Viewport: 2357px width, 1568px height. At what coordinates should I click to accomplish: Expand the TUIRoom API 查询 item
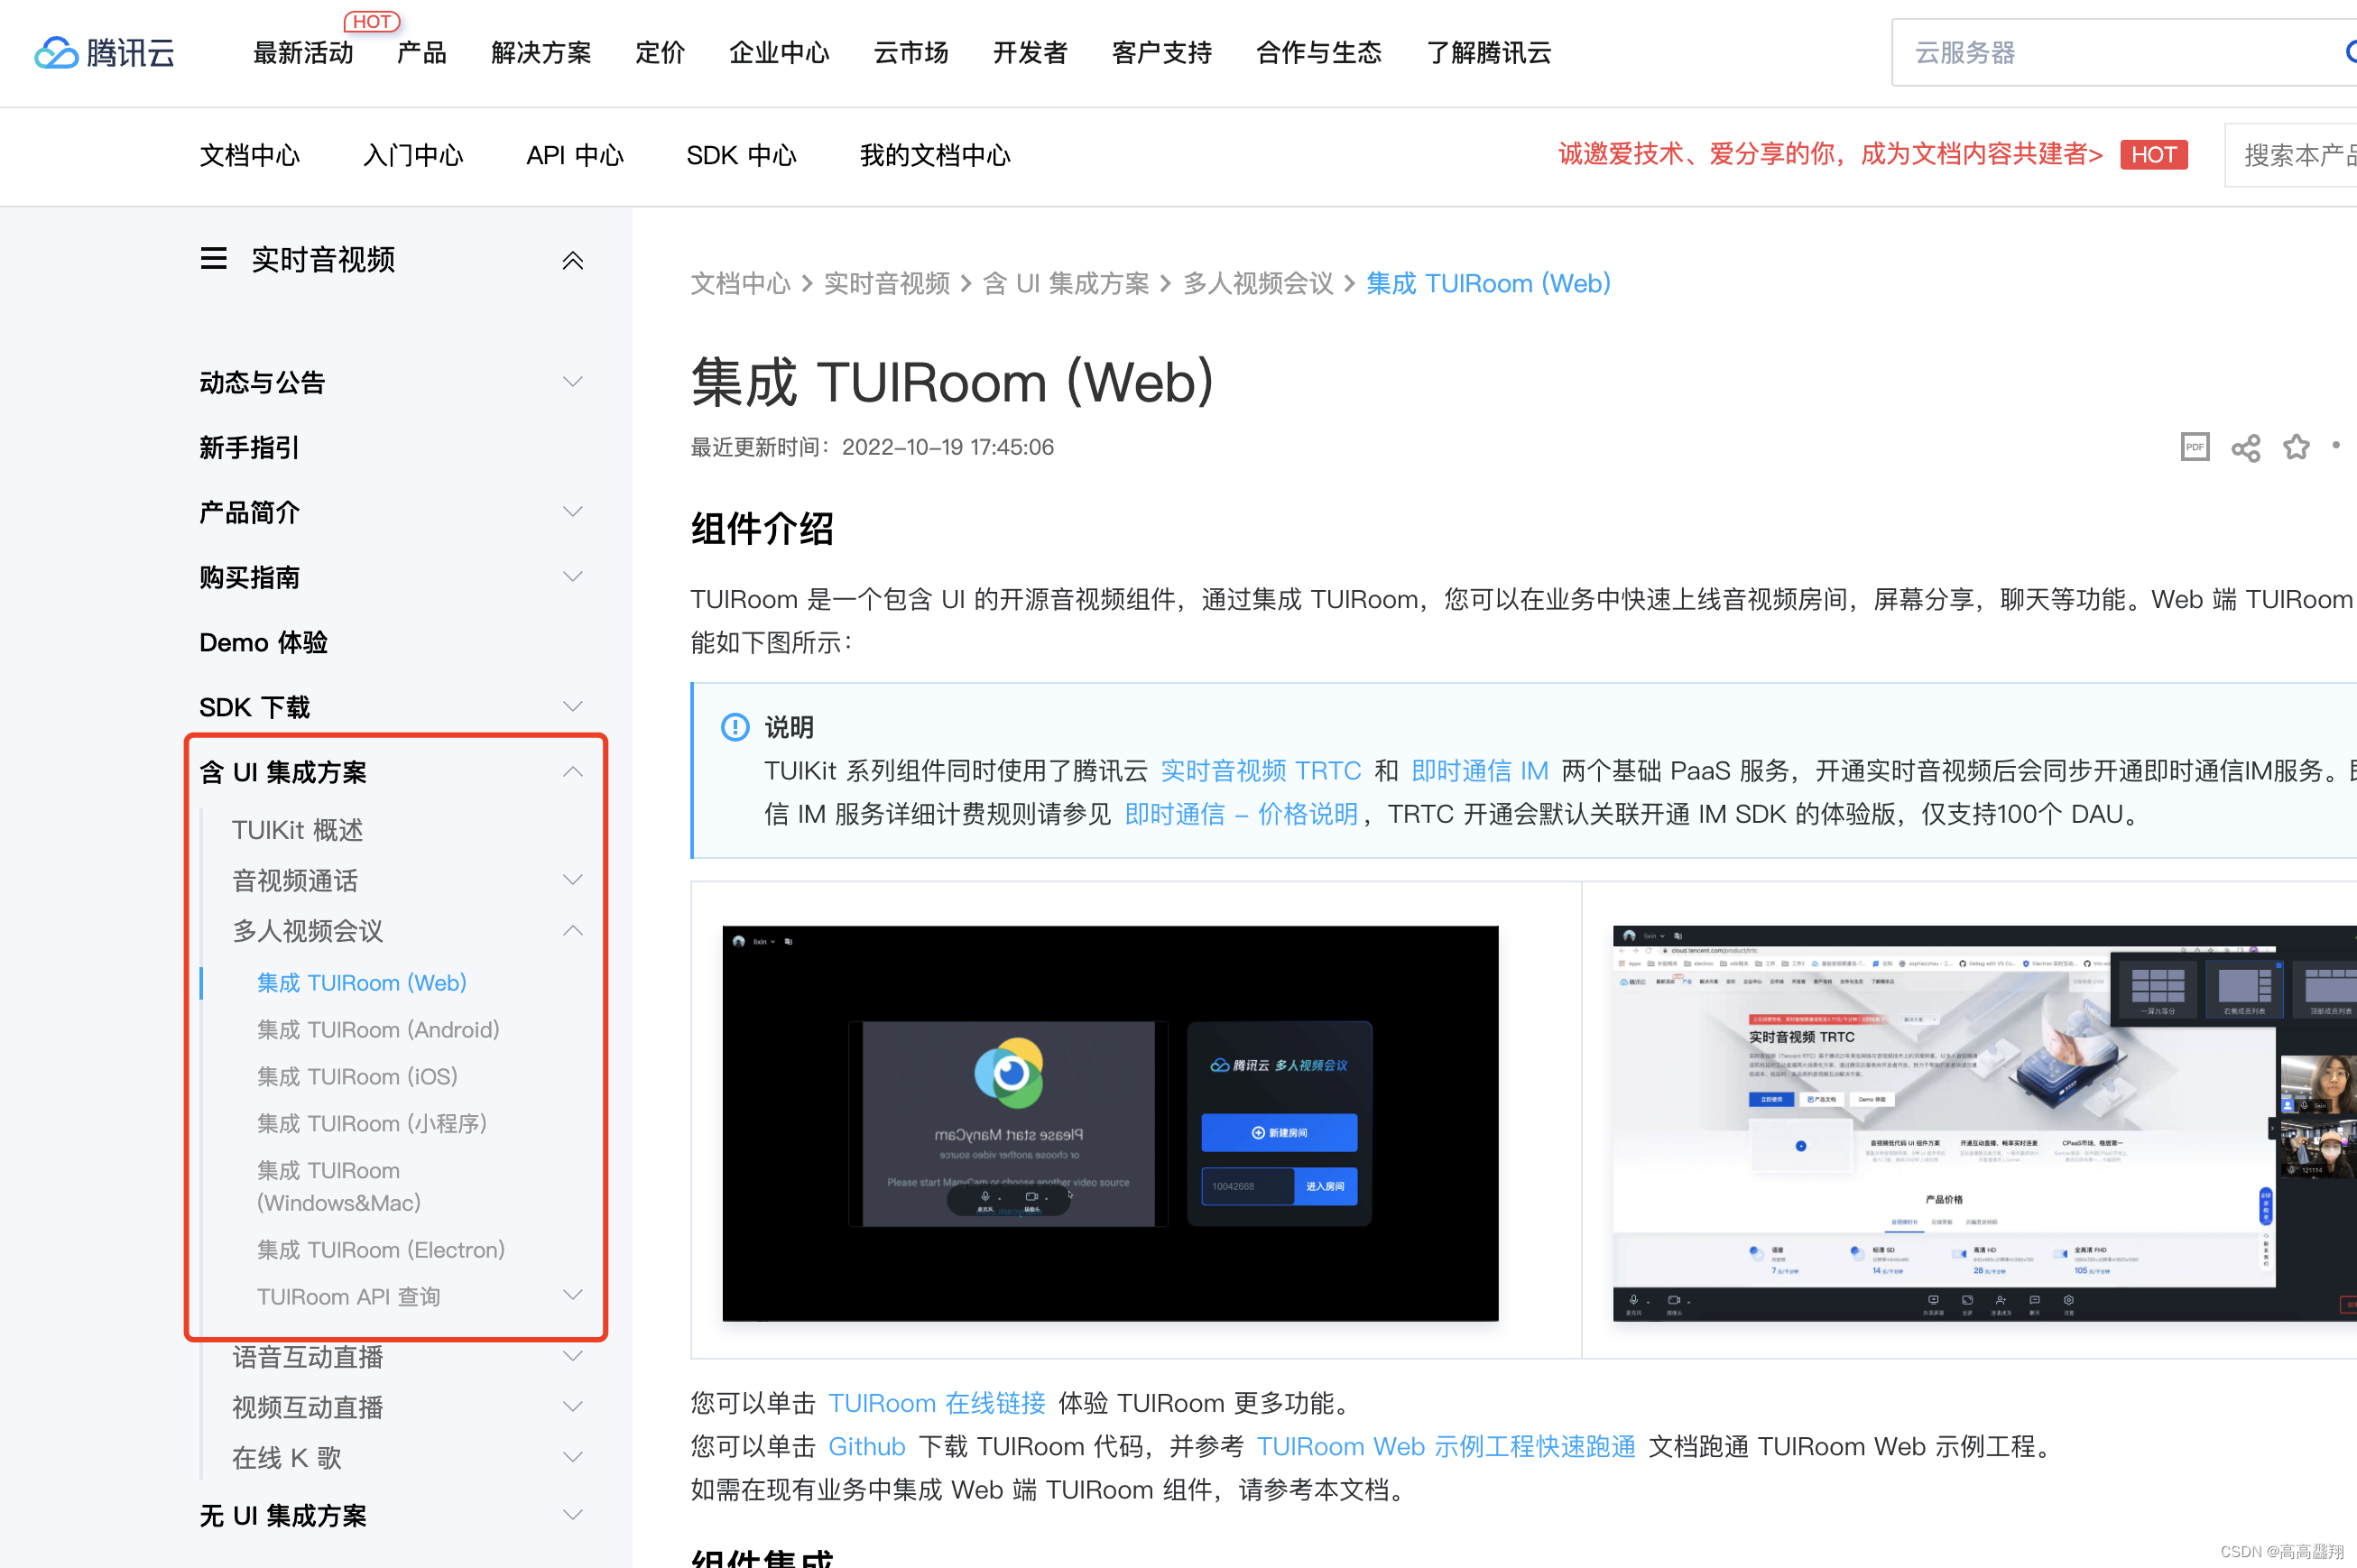point(572,1295)
